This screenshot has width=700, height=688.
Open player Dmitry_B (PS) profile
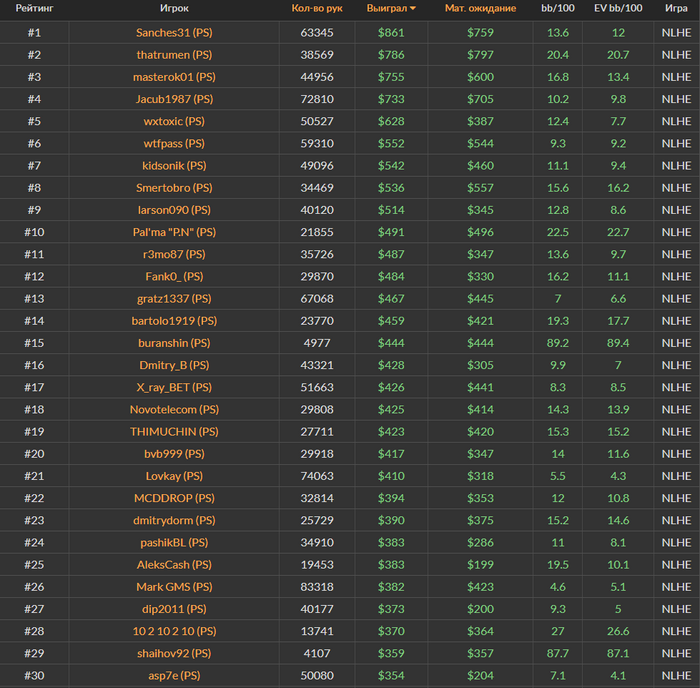(174, 365)
